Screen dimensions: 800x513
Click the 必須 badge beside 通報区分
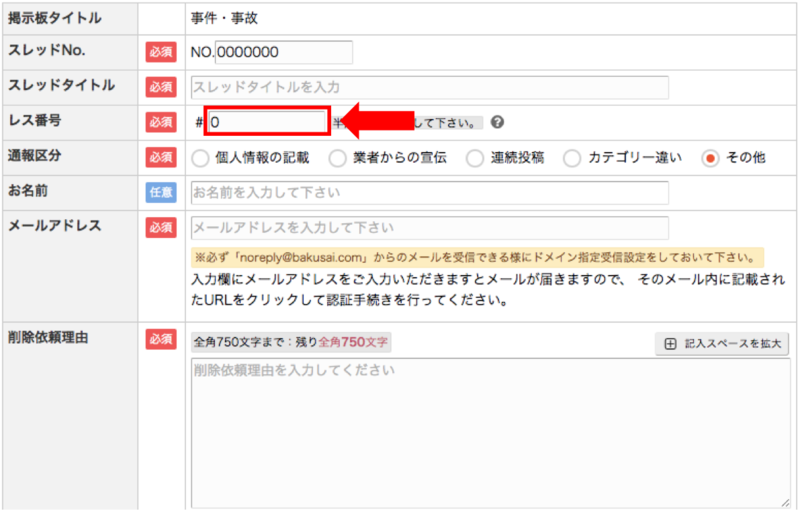tap(161, 157)
